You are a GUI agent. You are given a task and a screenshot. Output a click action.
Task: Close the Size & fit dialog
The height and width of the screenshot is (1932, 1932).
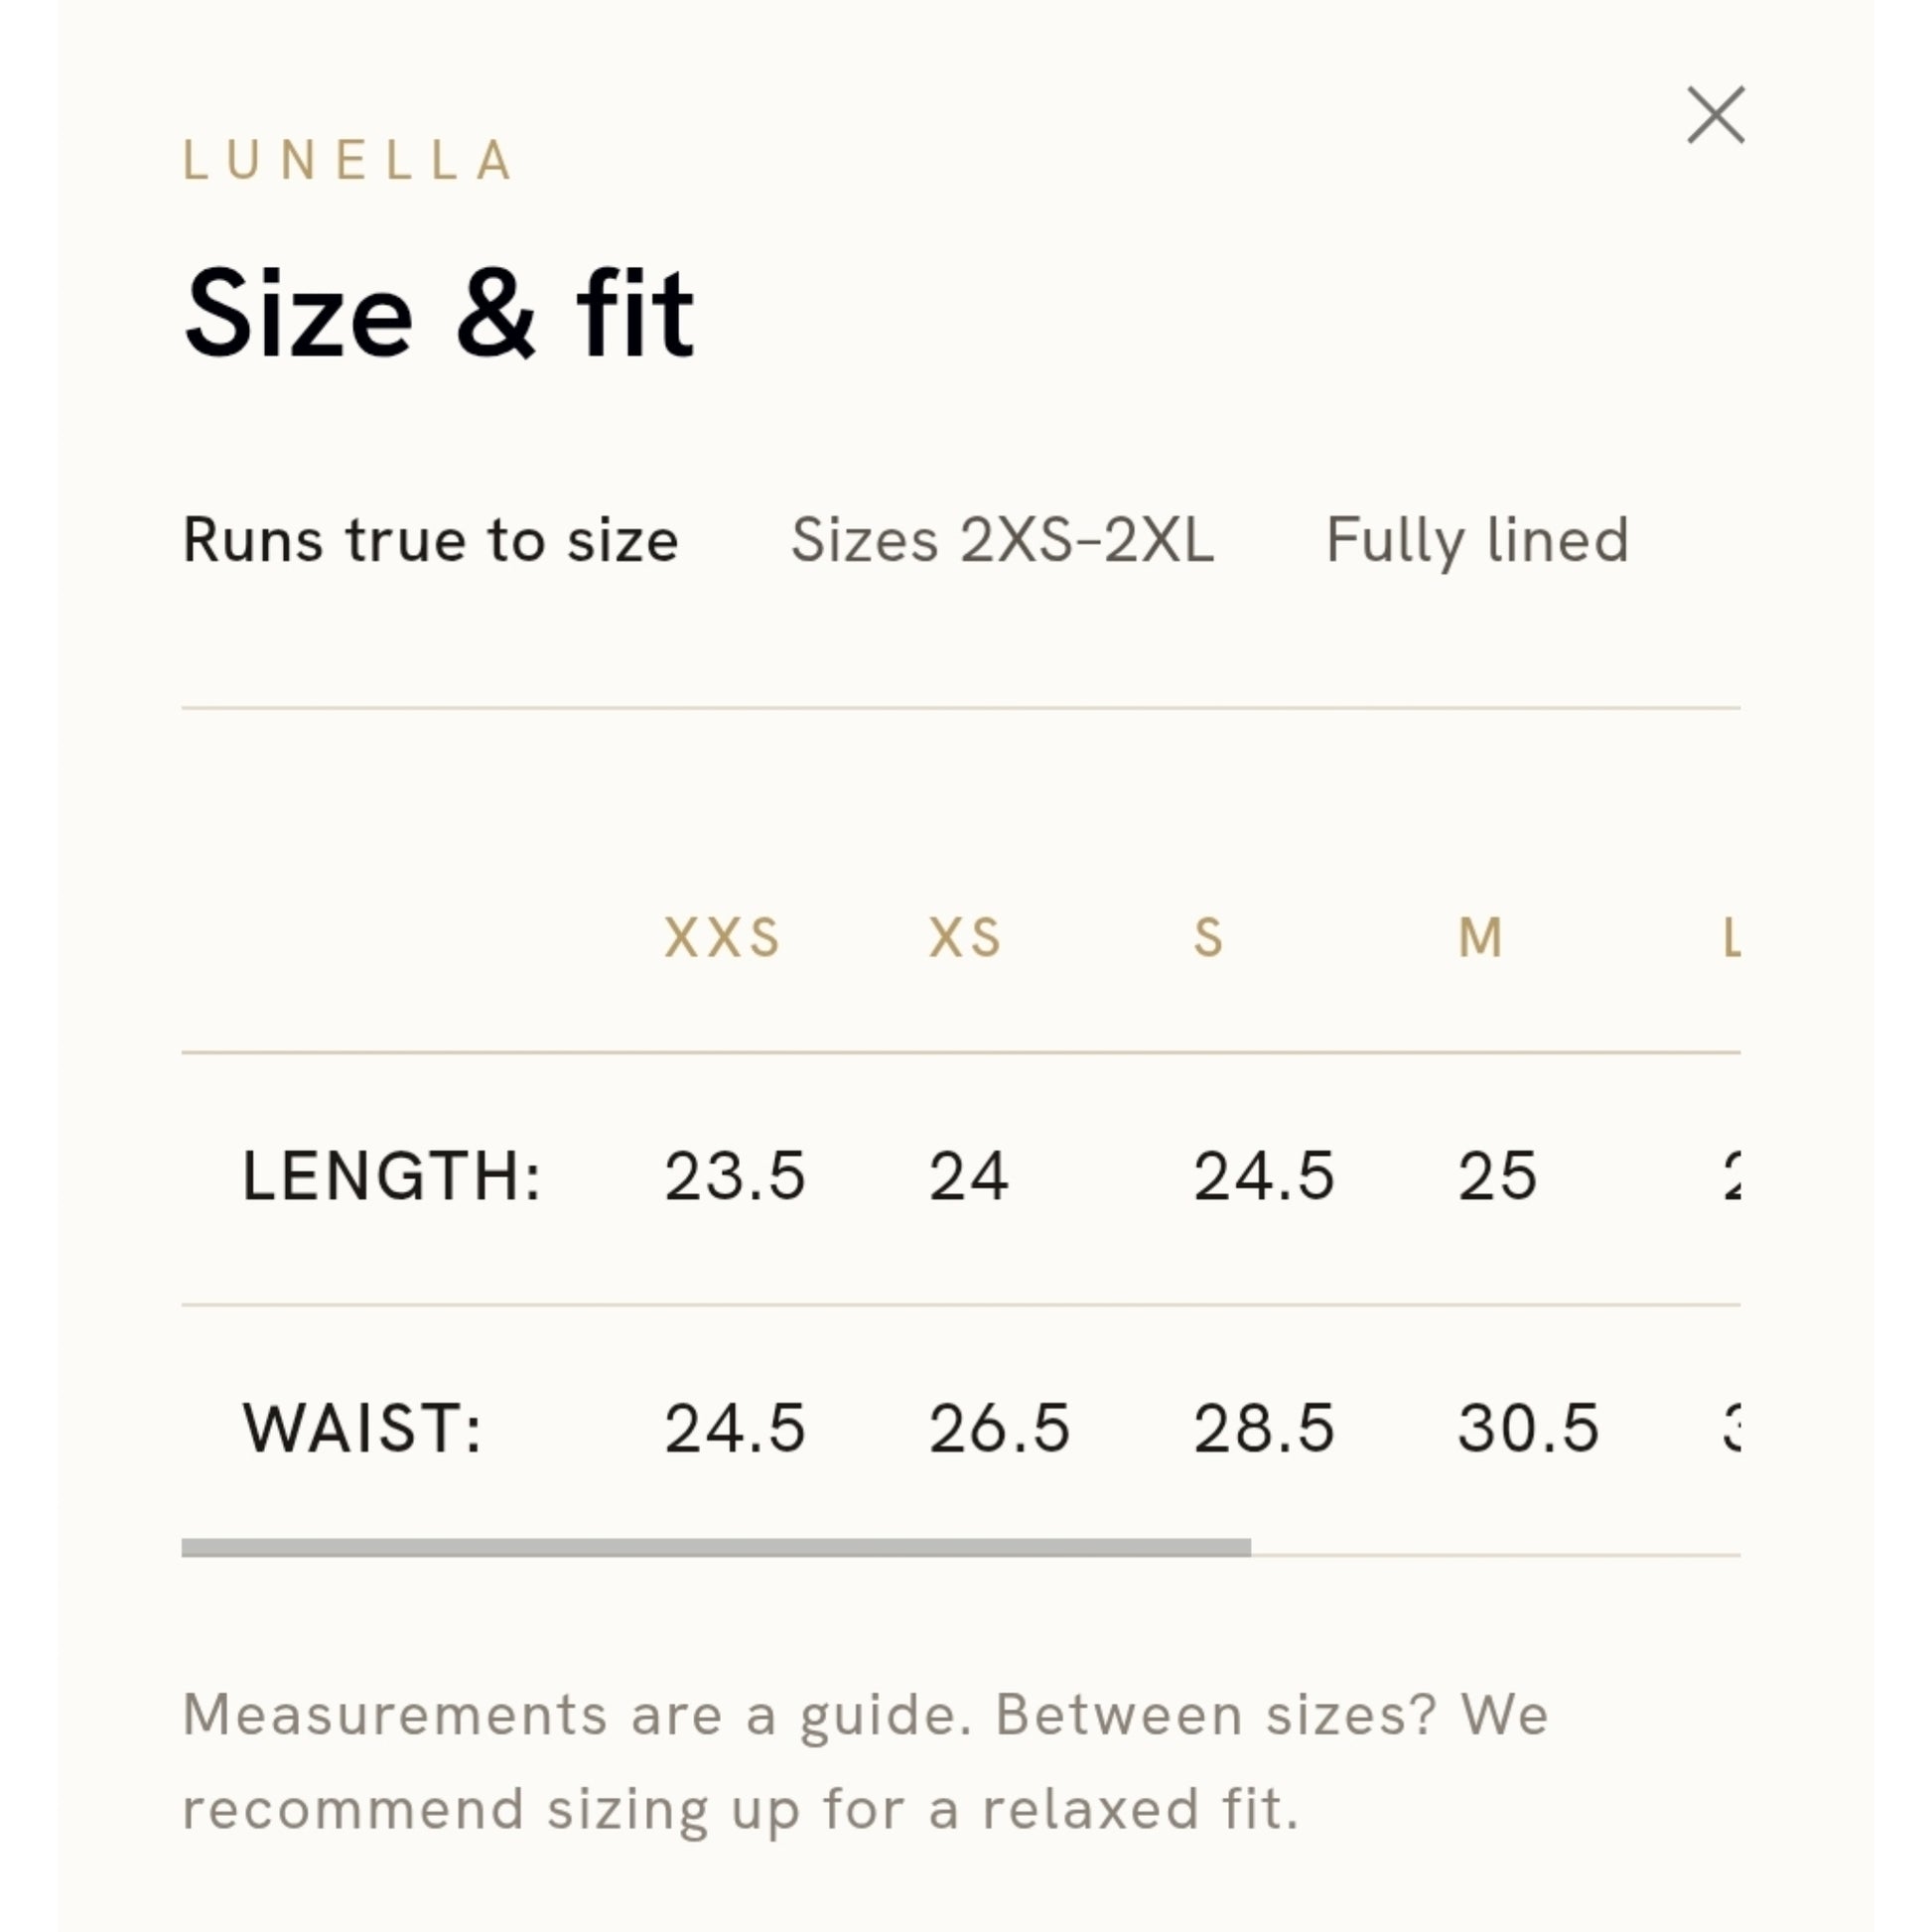click(1716, 115)
